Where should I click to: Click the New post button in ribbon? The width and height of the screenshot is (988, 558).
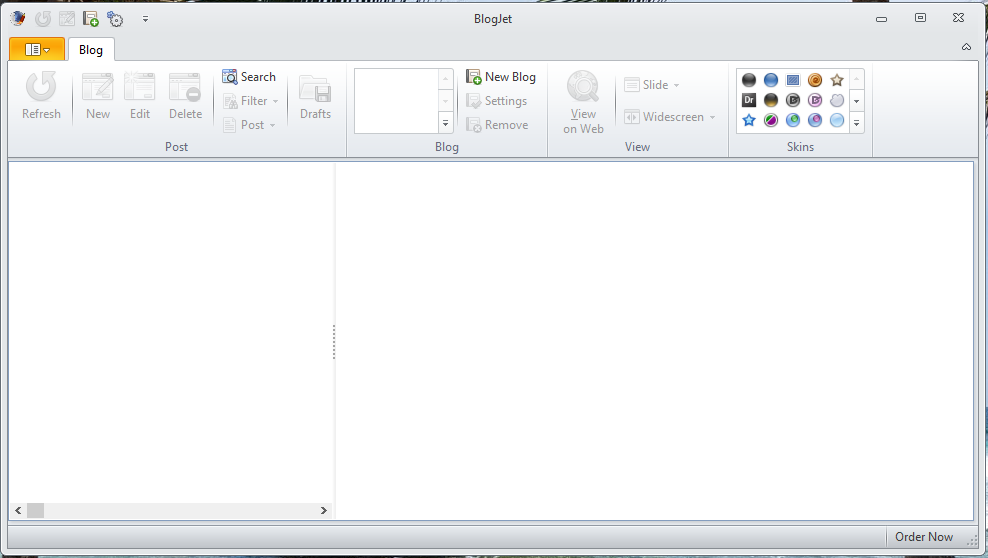click(98, 96)
